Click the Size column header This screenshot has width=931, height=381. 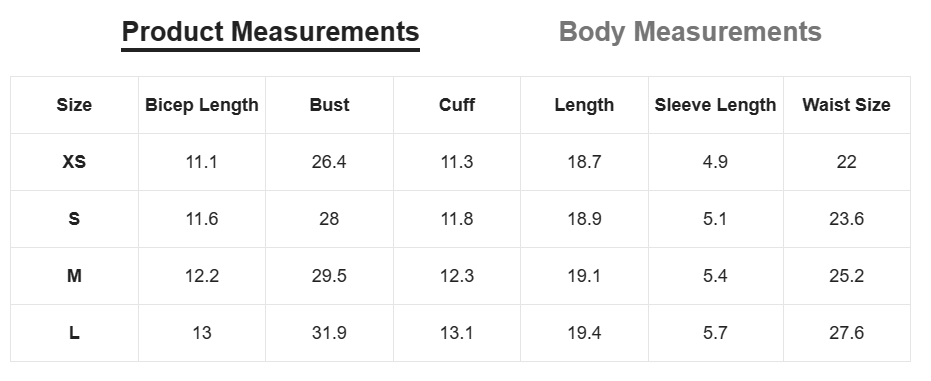click(74, 105)
